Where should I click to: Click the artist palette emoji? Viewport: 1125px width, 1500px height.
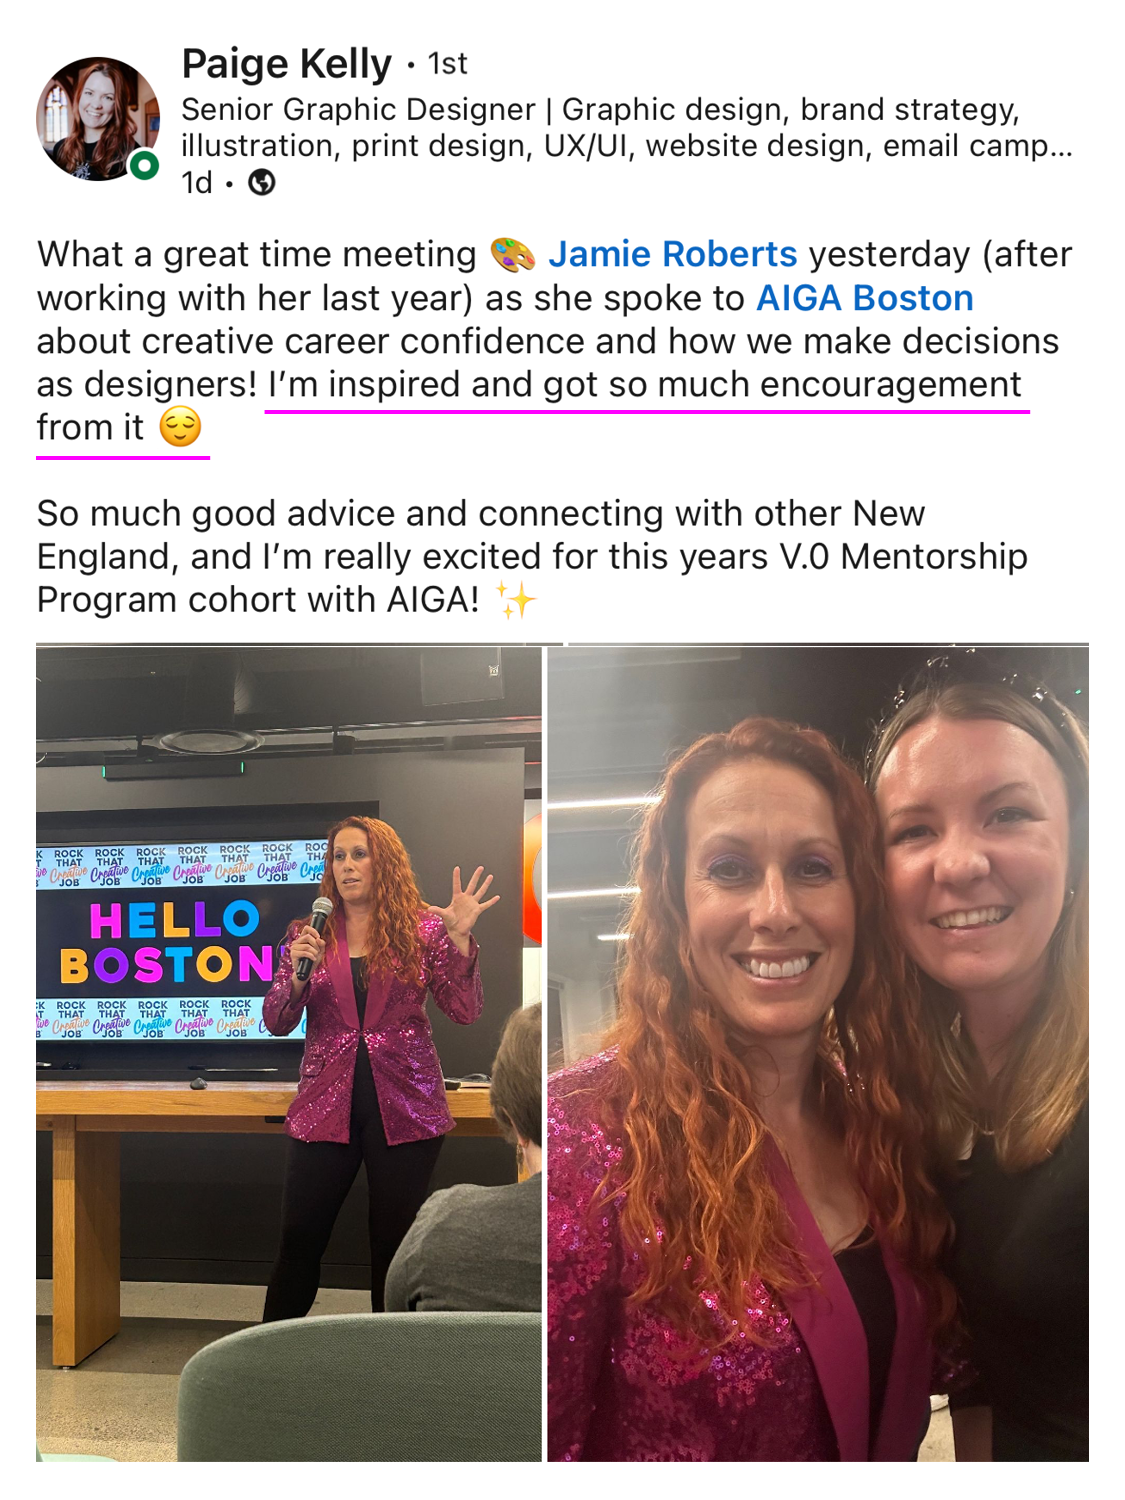pyautogui.click(x=513, y=255)
